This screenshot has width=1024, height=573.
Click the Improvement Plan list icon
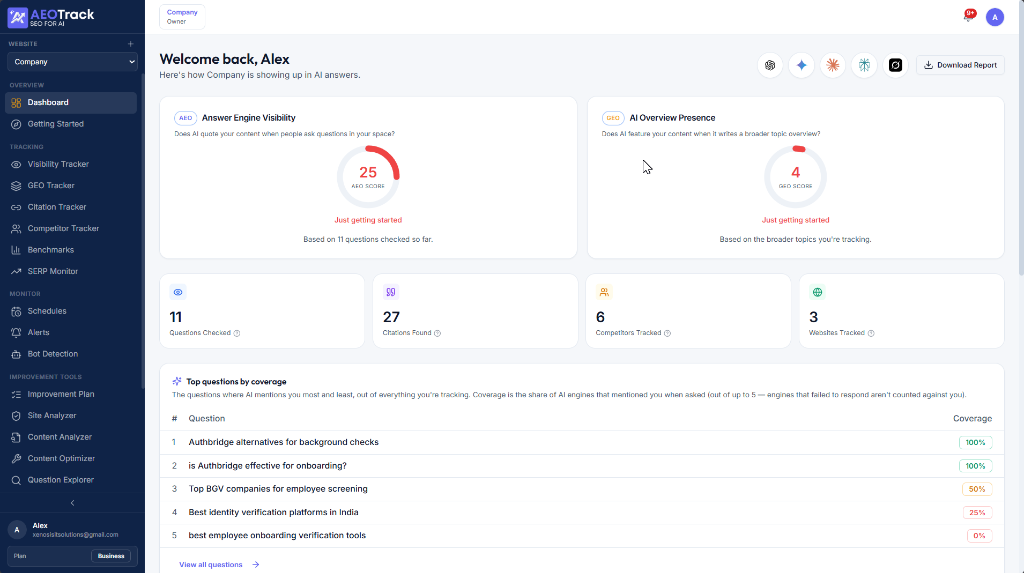[16, 395]
